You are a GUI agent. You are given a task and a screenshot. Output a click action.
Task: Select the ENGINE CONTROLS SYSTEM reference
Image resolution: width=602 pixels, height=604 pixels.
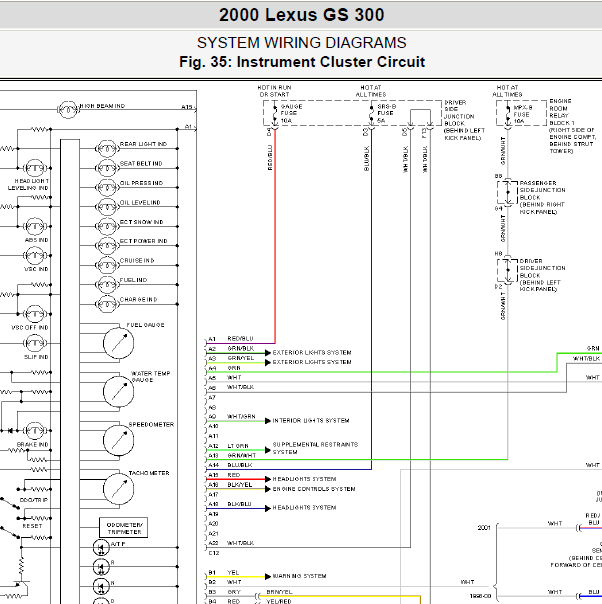pos(314,489)
